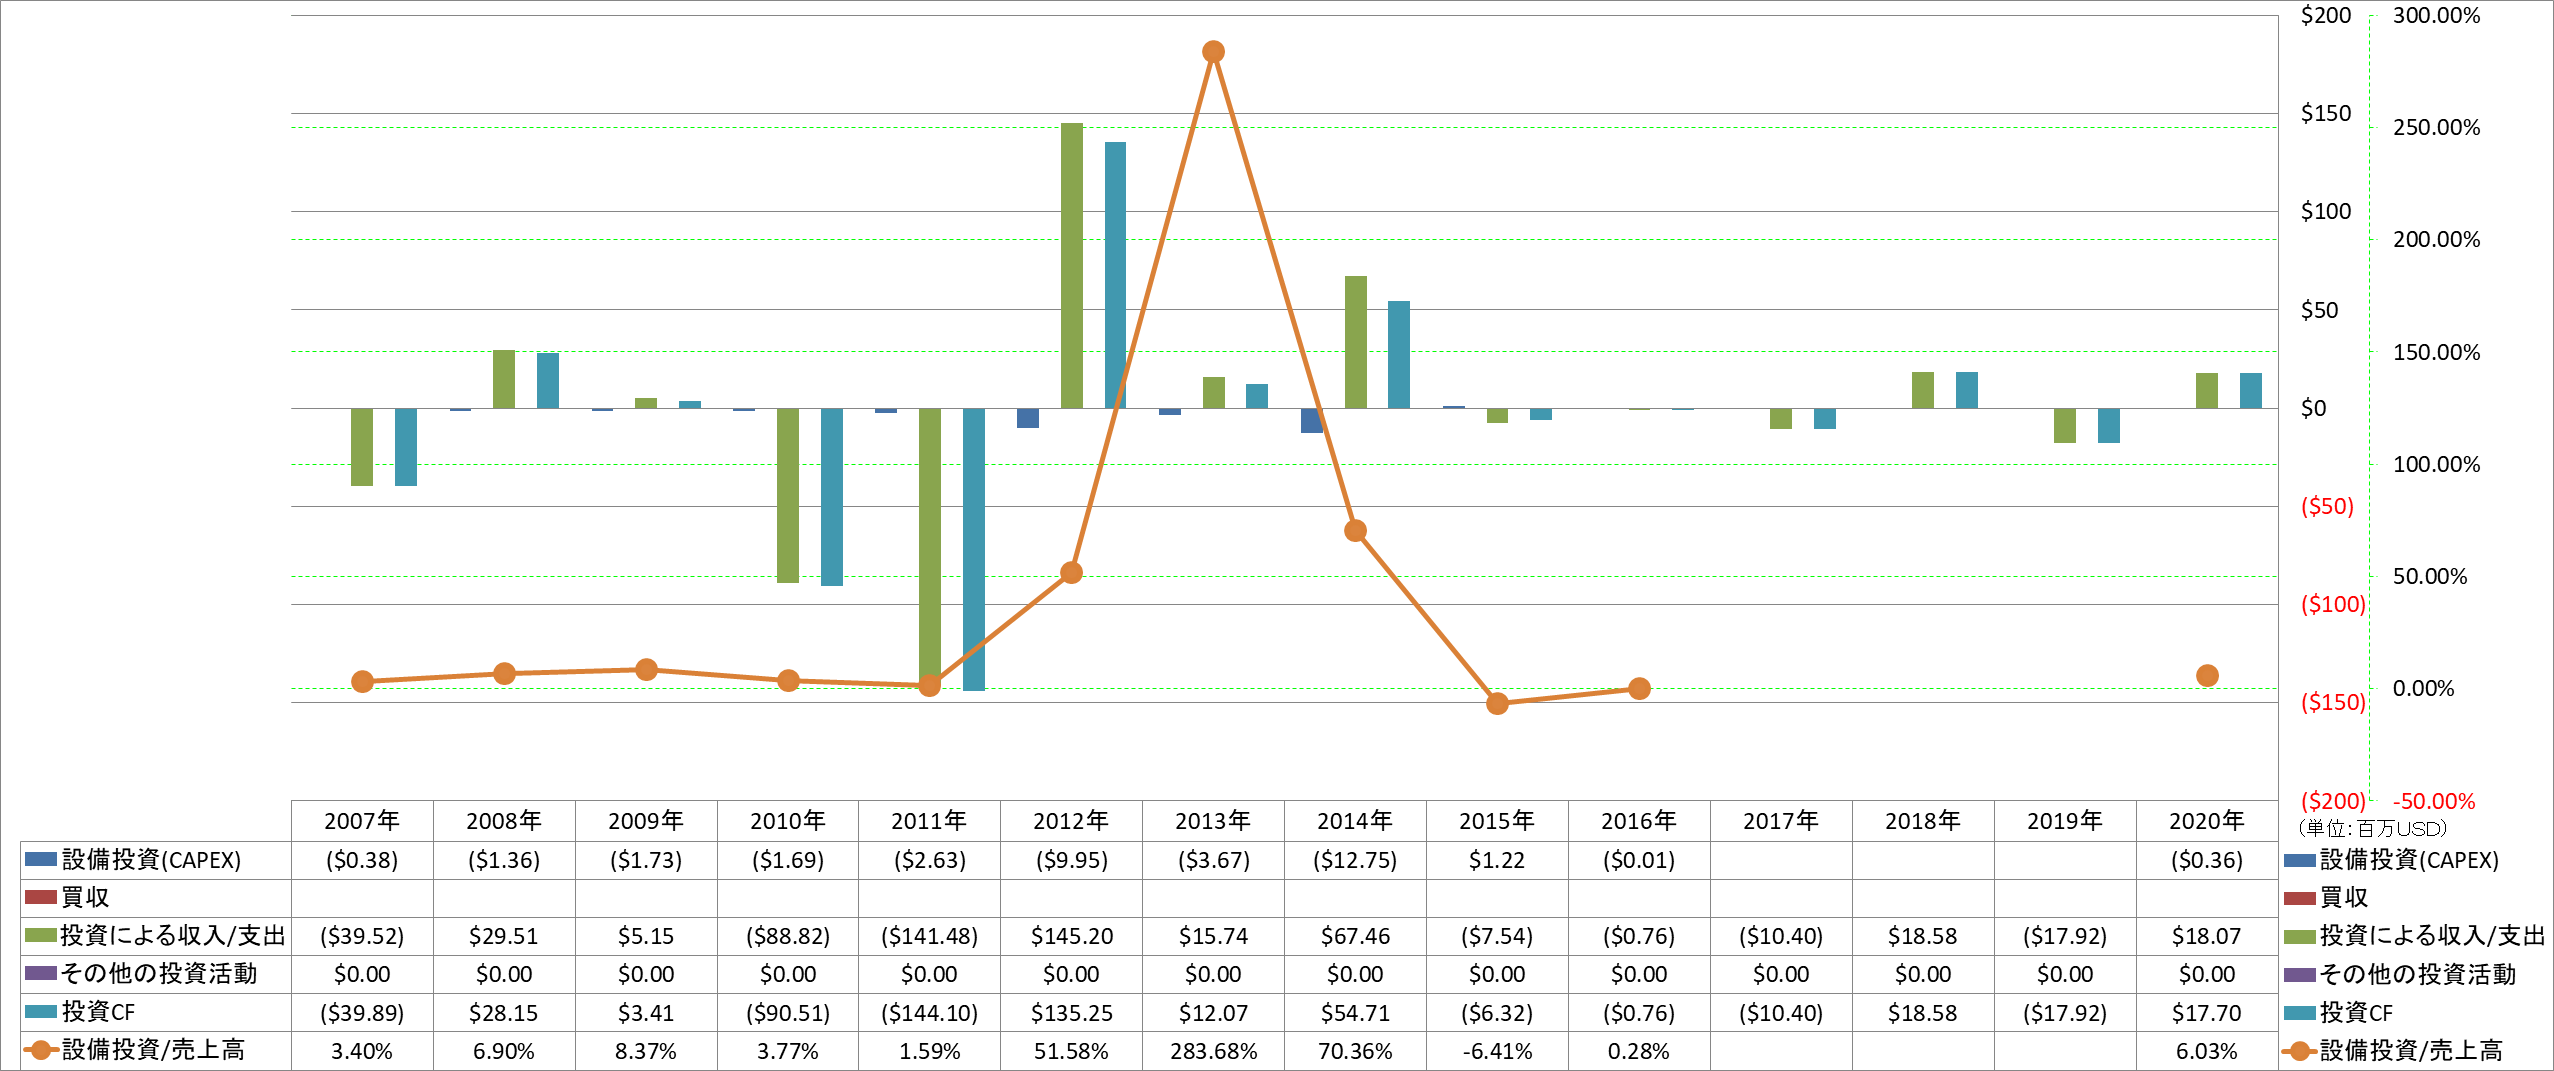Click the 8.37% cell under 2009年
This screenshot has width=2554, height=1071.
point(646,1051)
